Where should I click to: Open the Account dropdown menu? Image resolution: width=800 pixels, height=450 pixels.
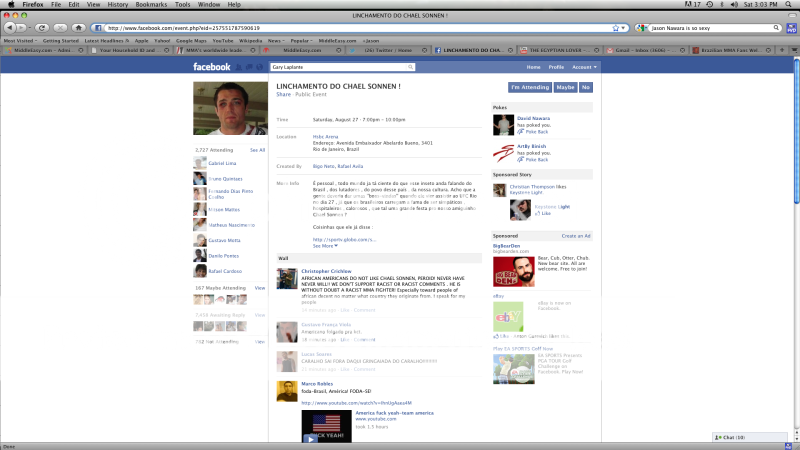coord(585,67)
